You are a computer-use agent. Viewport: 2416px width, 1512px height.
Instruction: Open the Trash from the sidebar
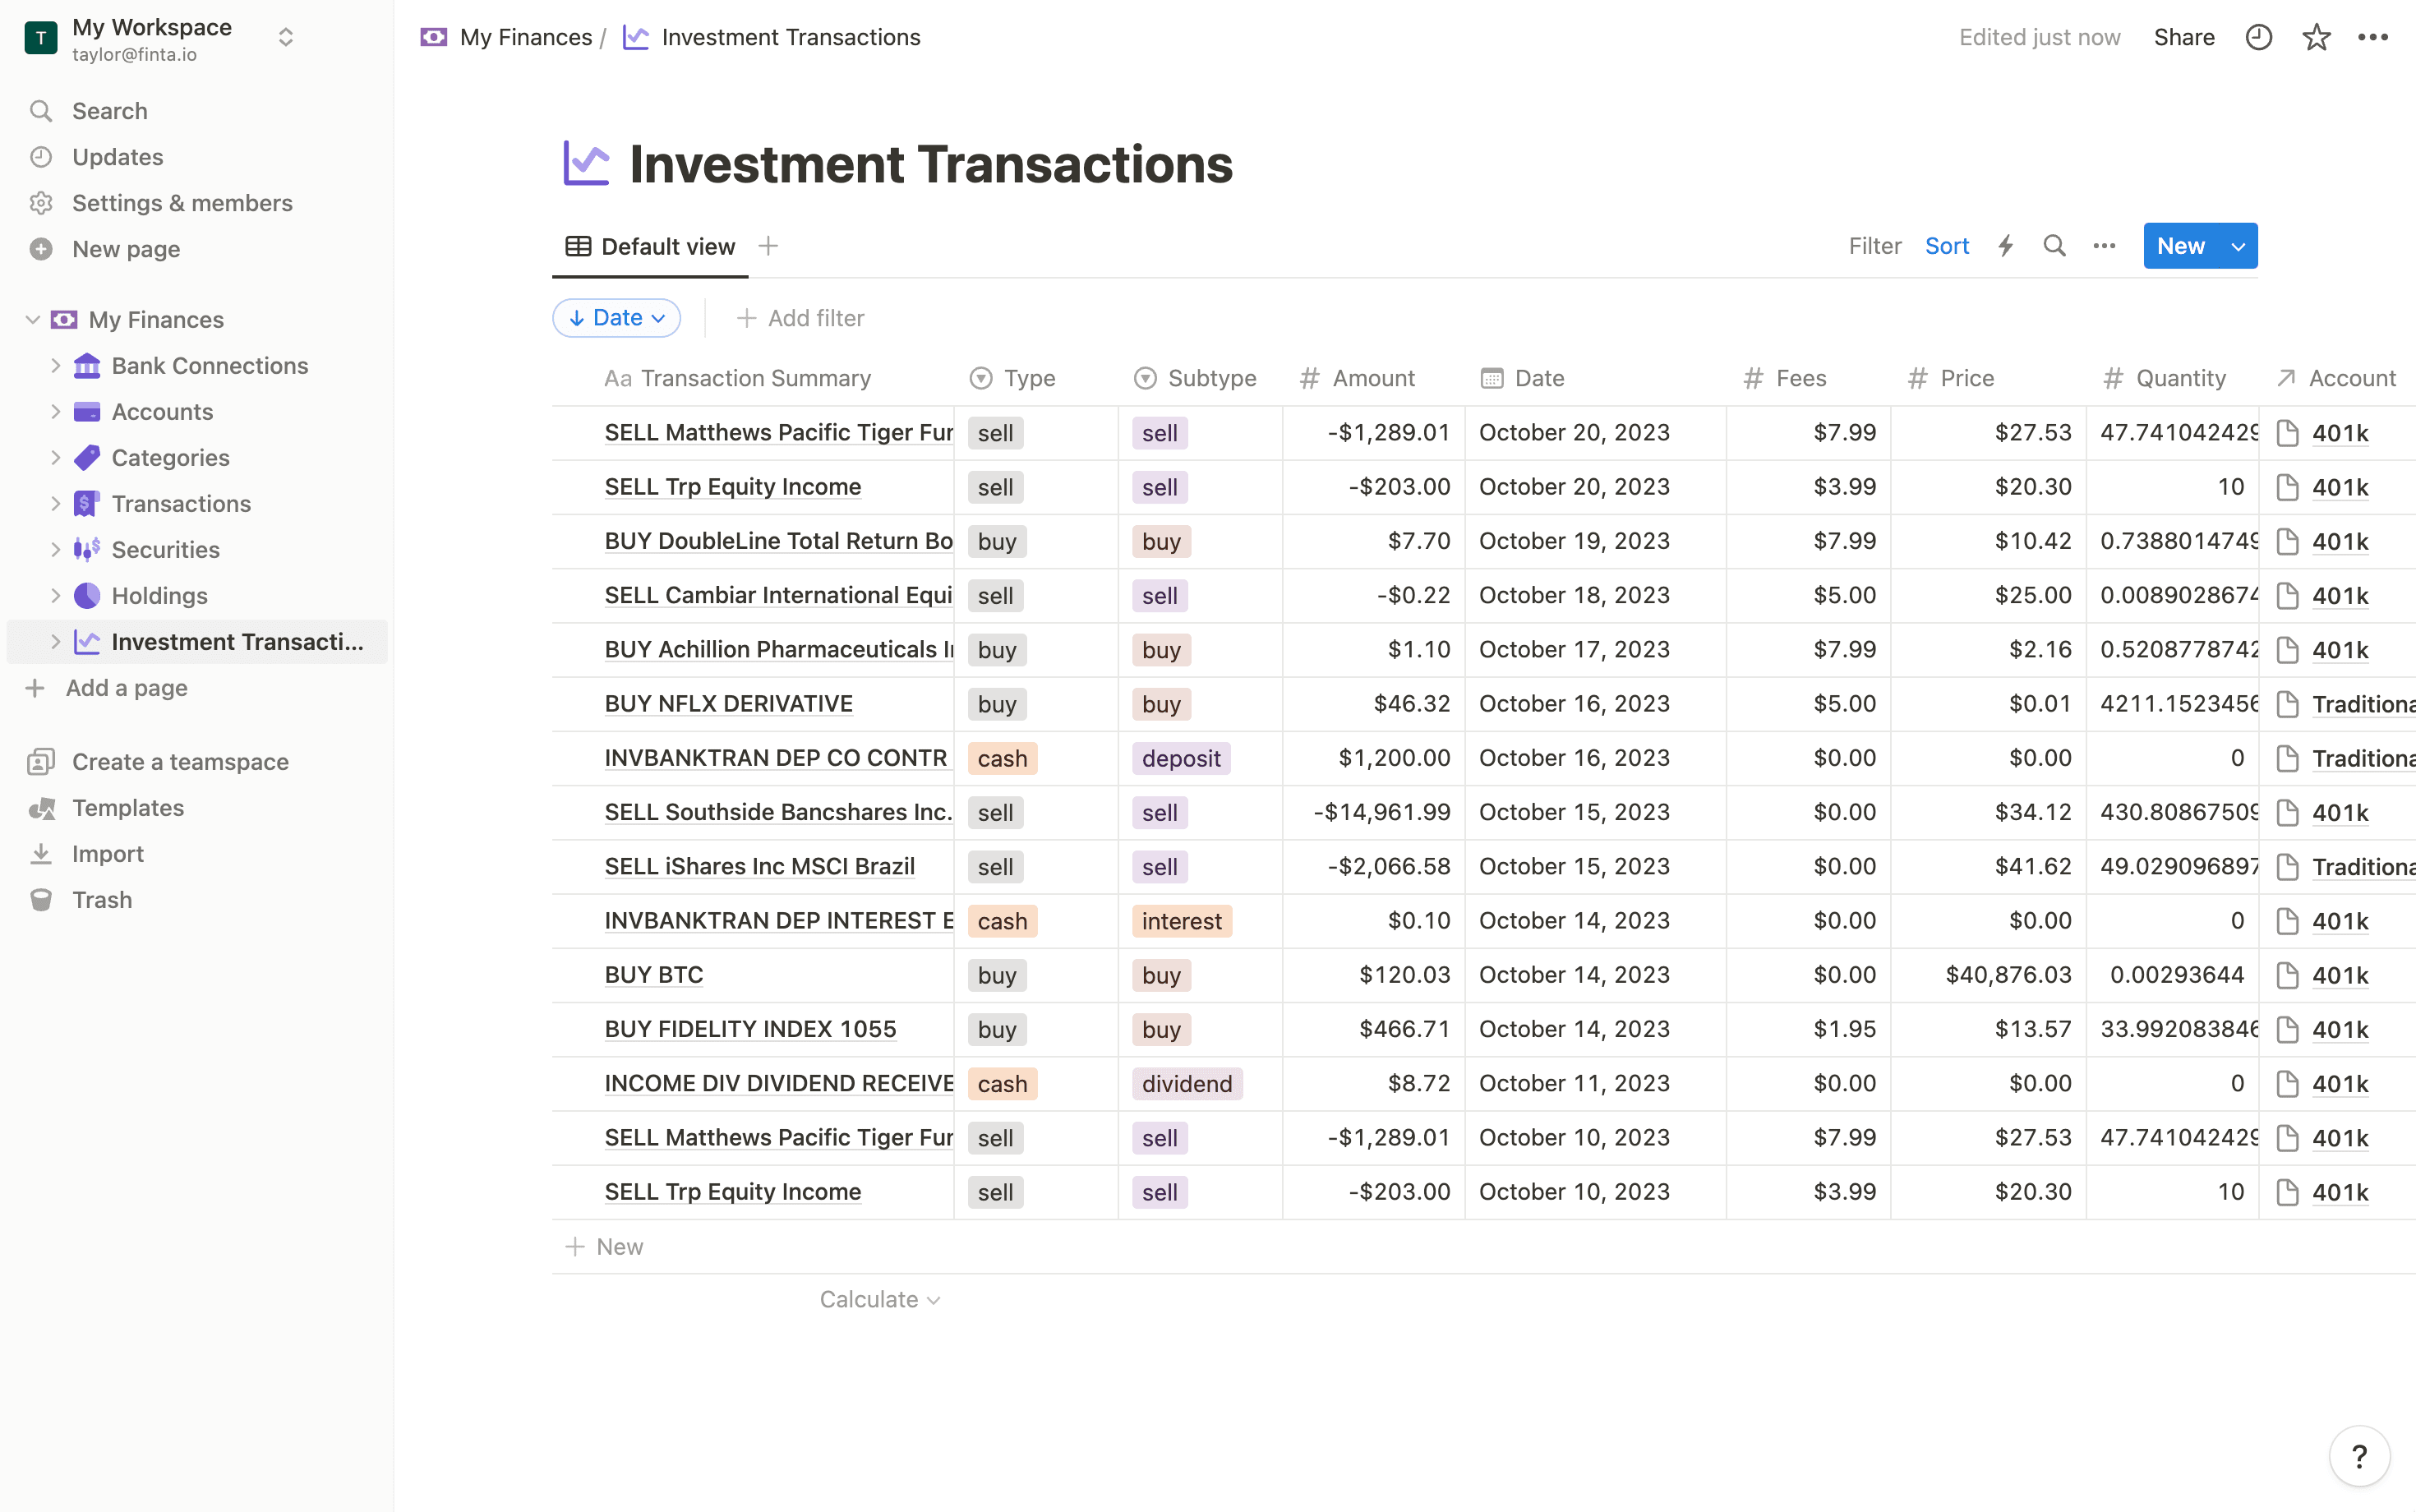(x=103, y=899)
